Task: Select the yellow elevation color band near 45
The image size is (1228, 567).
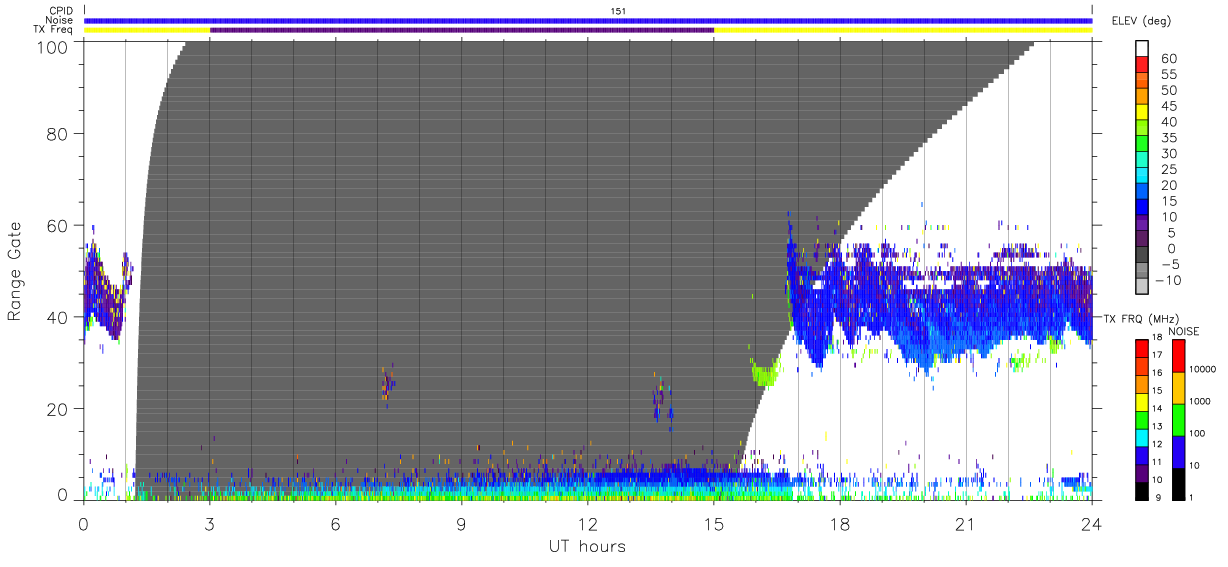Action: pos(1144,113)
